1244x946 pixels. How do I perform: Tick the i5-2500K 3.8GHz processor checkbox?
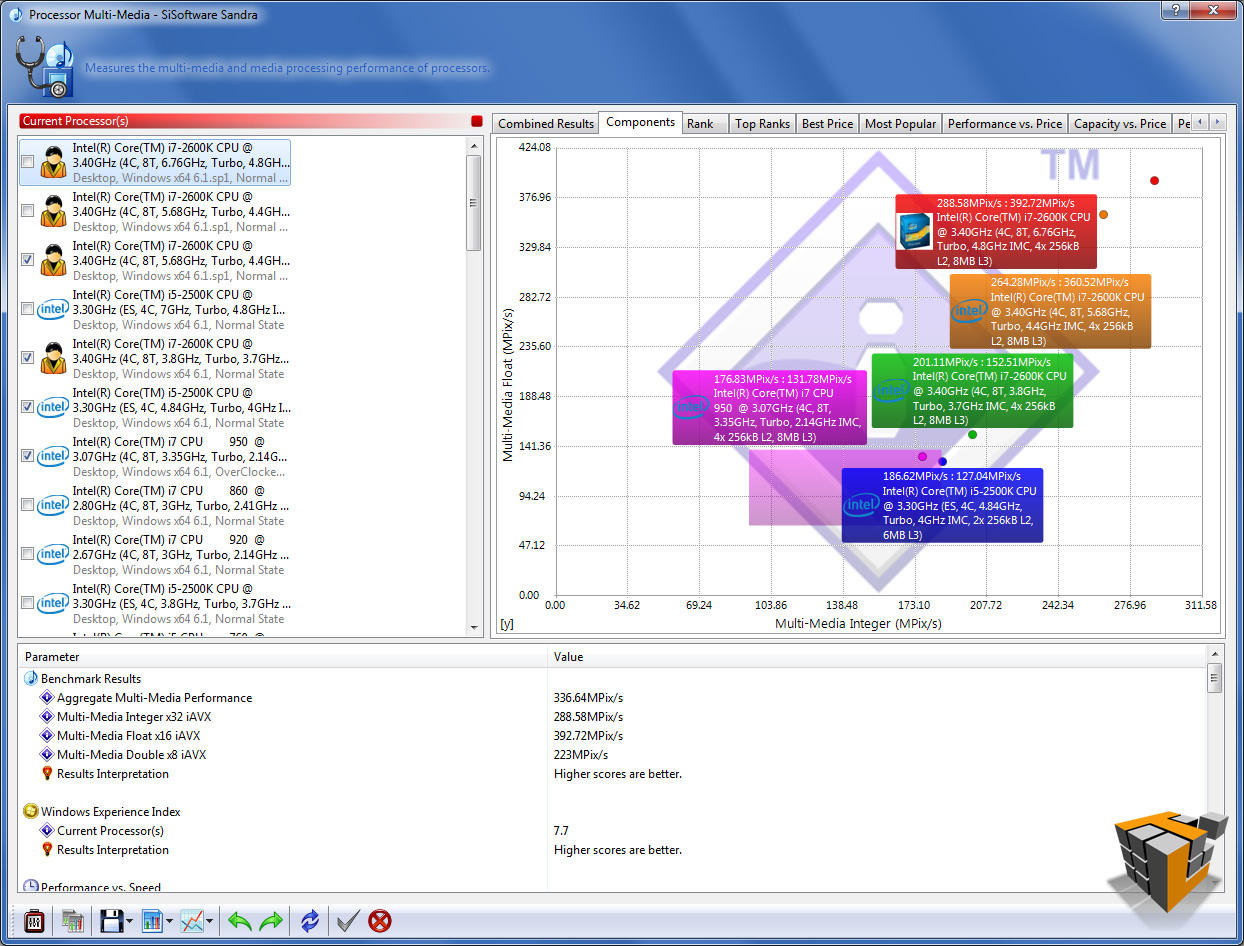click(27, 603)
